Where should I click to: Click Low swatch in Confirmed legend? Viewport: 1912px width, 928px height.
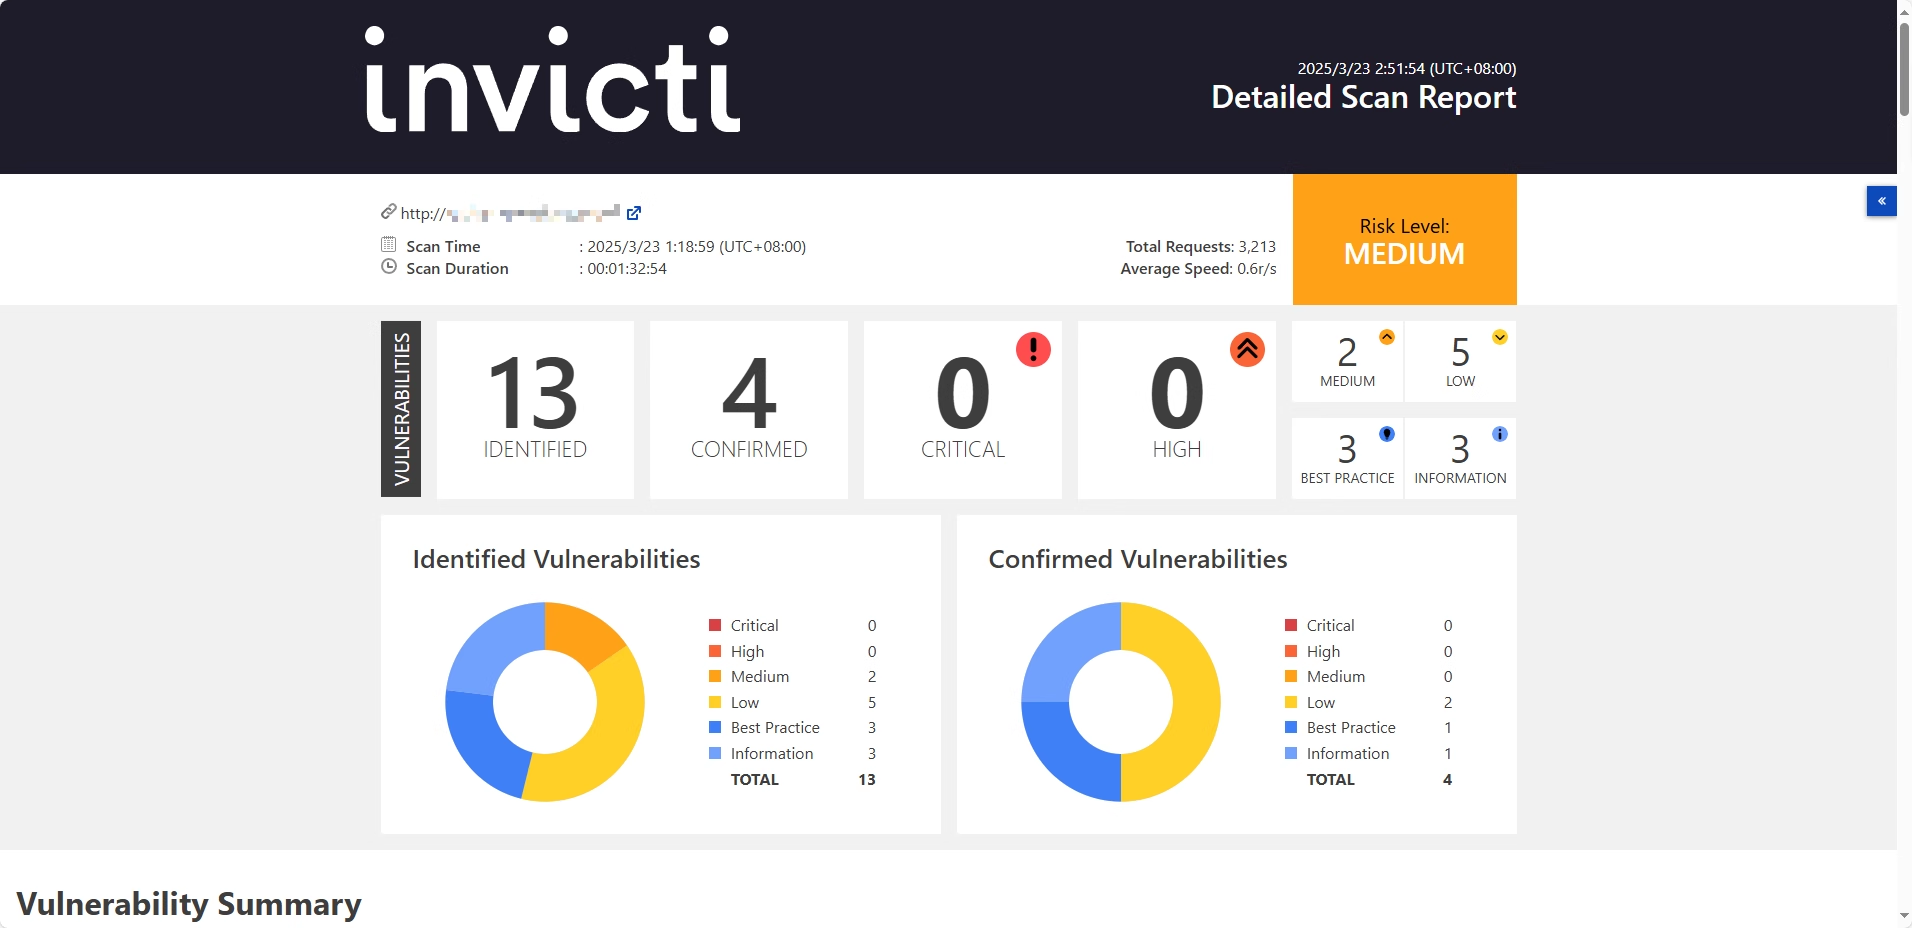(1291, 702)
